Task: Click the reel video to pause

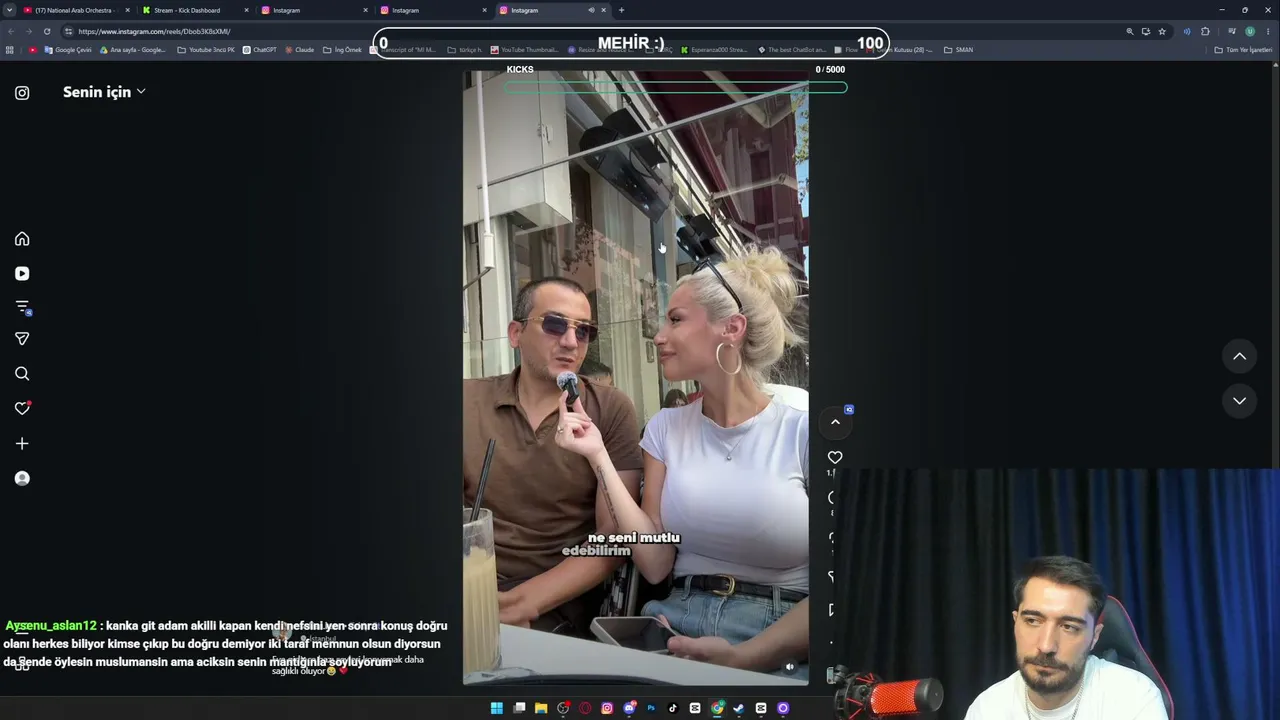Action: (x=635, y=378)
